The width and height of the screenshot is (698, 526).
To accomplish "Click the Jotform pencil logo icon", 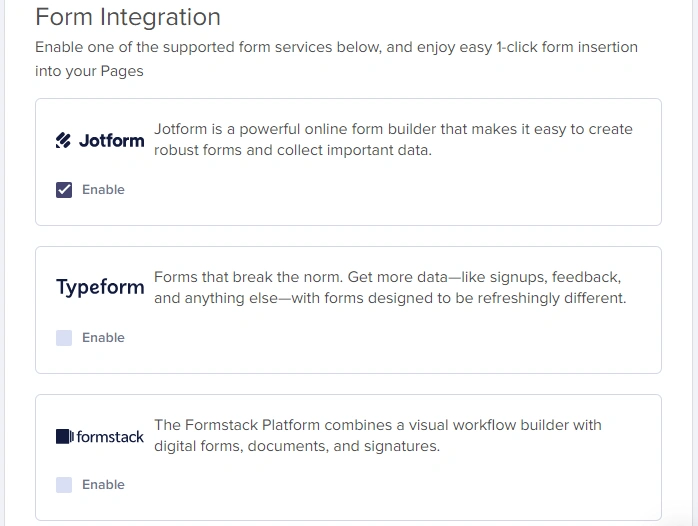I will tap(63, 141).
